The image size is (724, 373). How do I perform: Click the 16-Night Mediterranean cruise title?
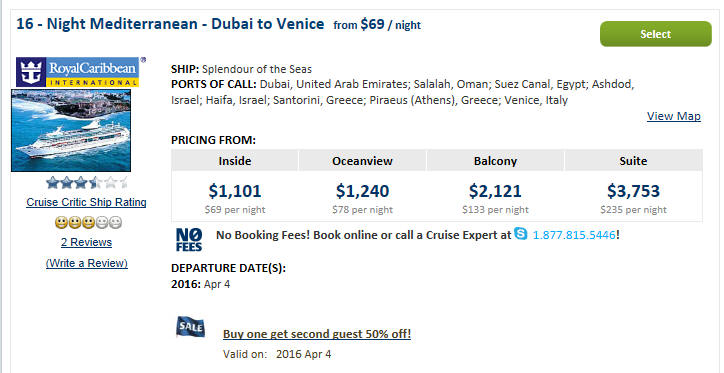[170, 24]
